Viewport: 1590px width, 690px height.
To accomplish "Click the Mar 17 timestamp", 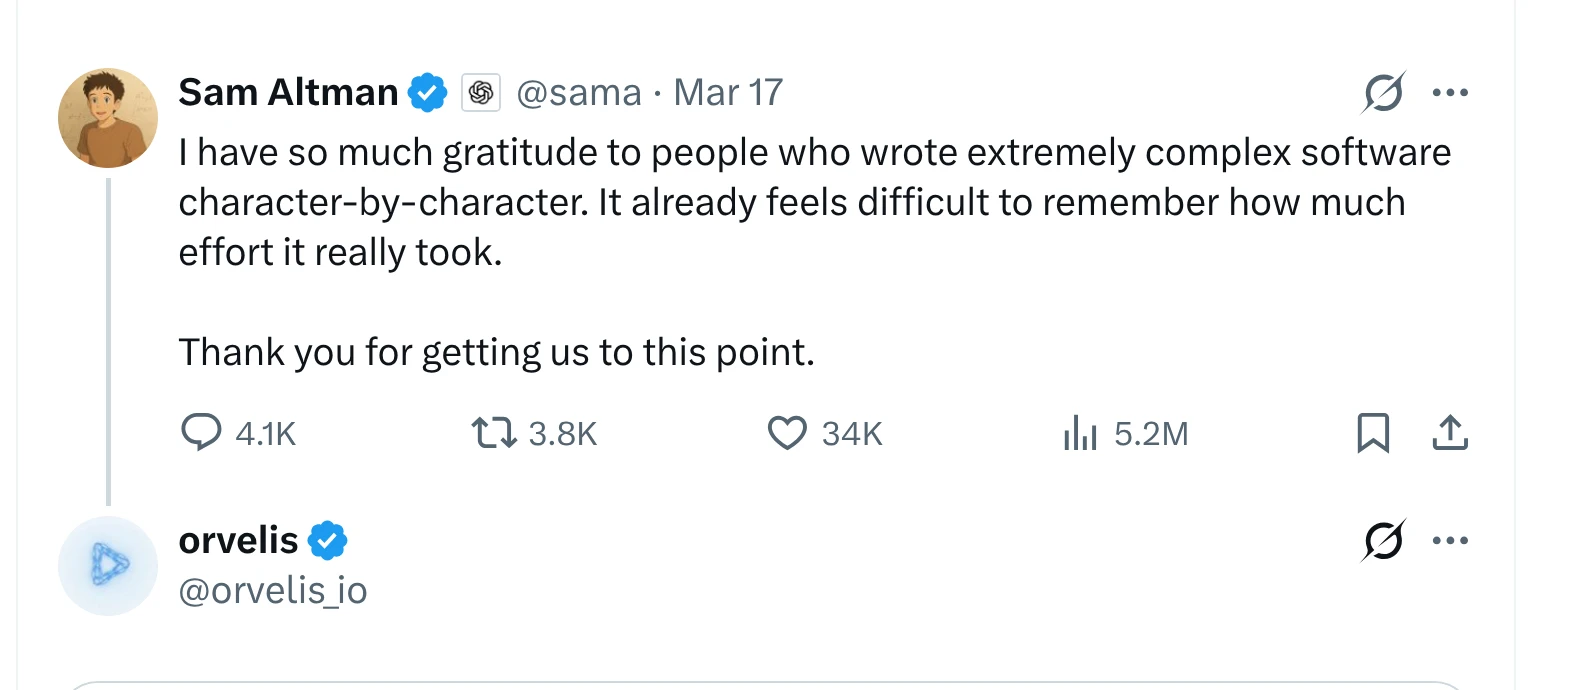I will (x=728, y=93).
